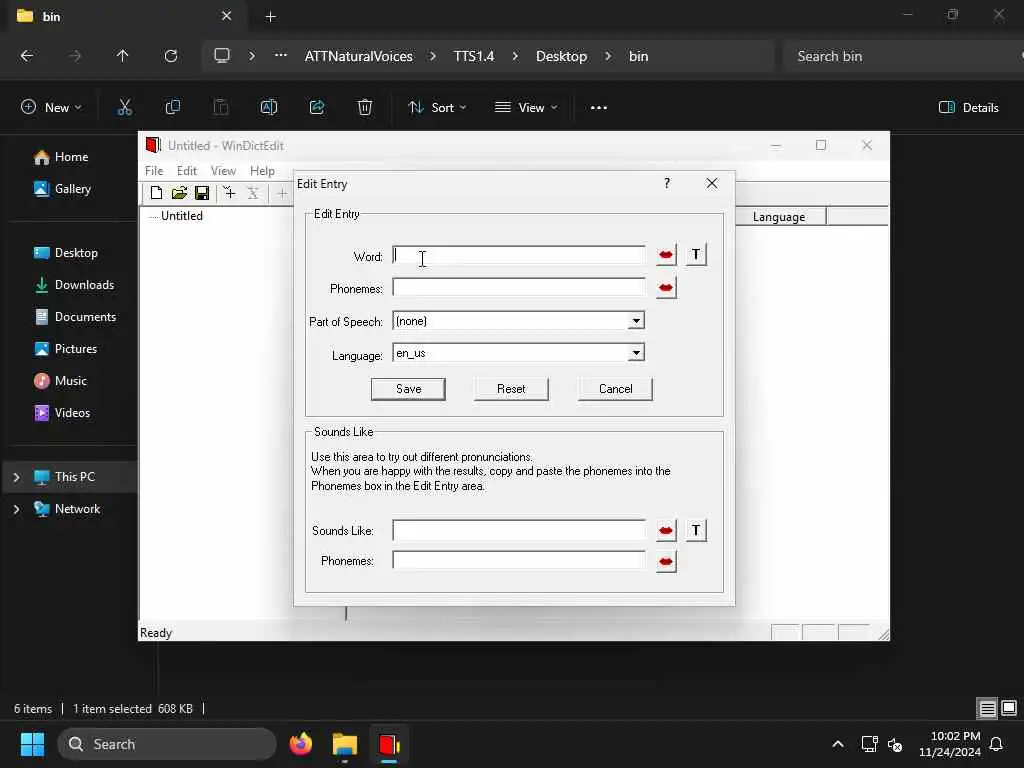Expand the This PC tree node
This screenshot has width=1024, height=768.
(x=16, y=477)
